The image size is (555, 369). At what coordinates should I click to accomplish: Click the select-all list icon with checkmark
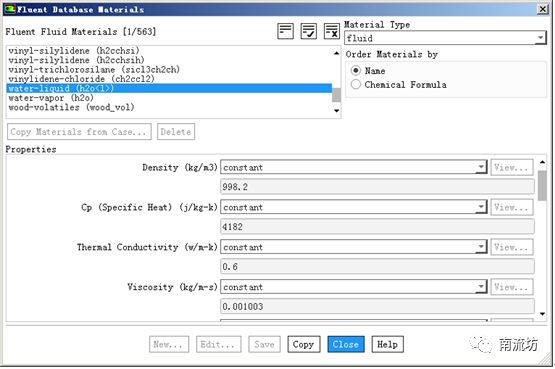(309, 31)
